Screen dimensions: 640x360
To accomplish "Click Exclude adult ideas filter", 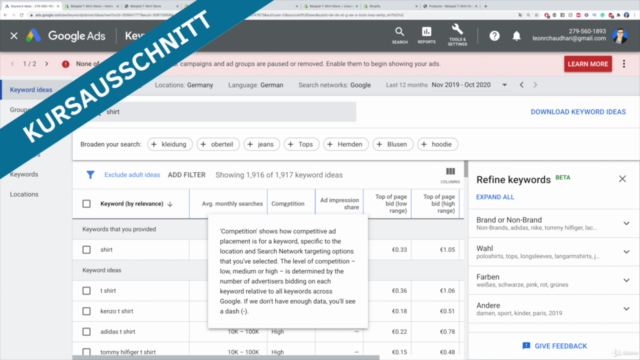I will tap(132, 175).
